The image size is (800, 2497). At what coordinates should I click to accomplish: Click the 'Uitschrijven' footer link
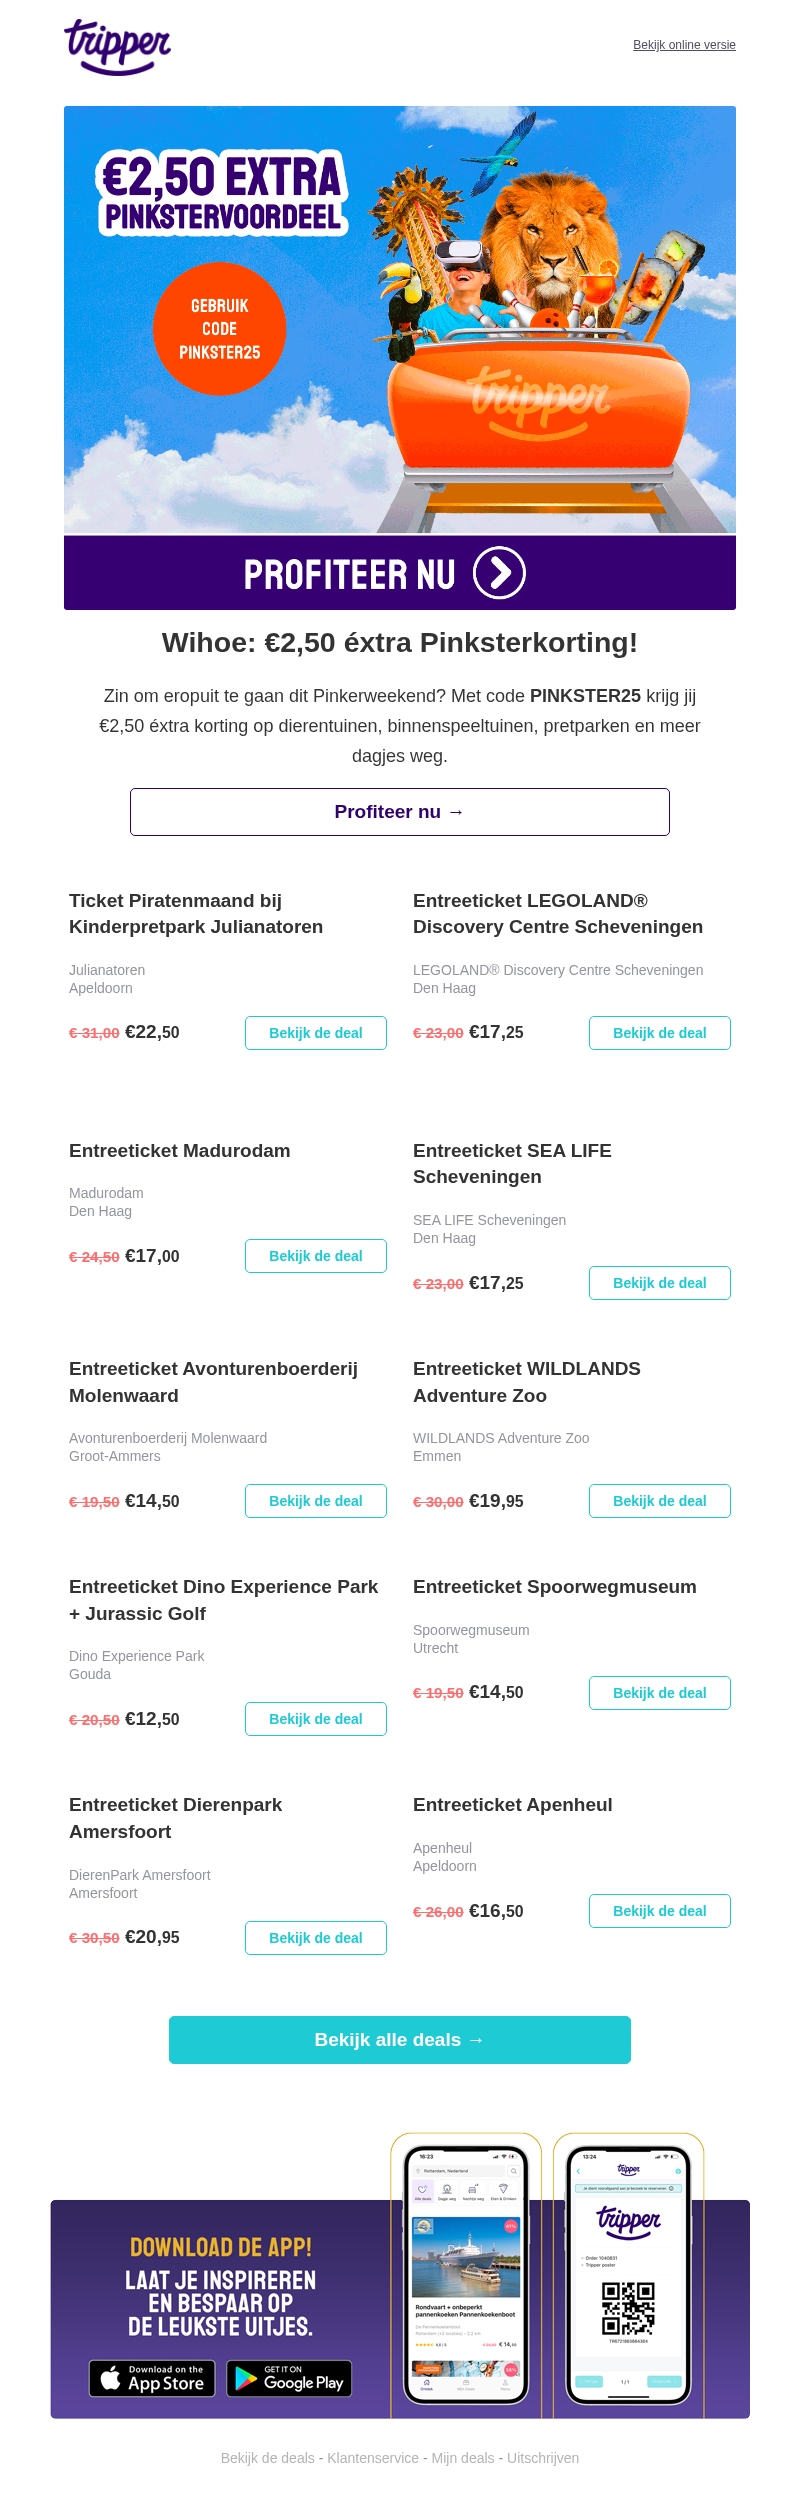(543, 2458)
